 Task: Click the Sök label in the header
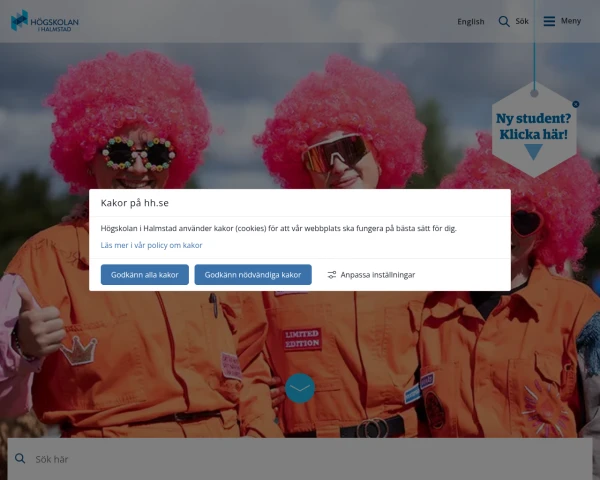point(522,21)
